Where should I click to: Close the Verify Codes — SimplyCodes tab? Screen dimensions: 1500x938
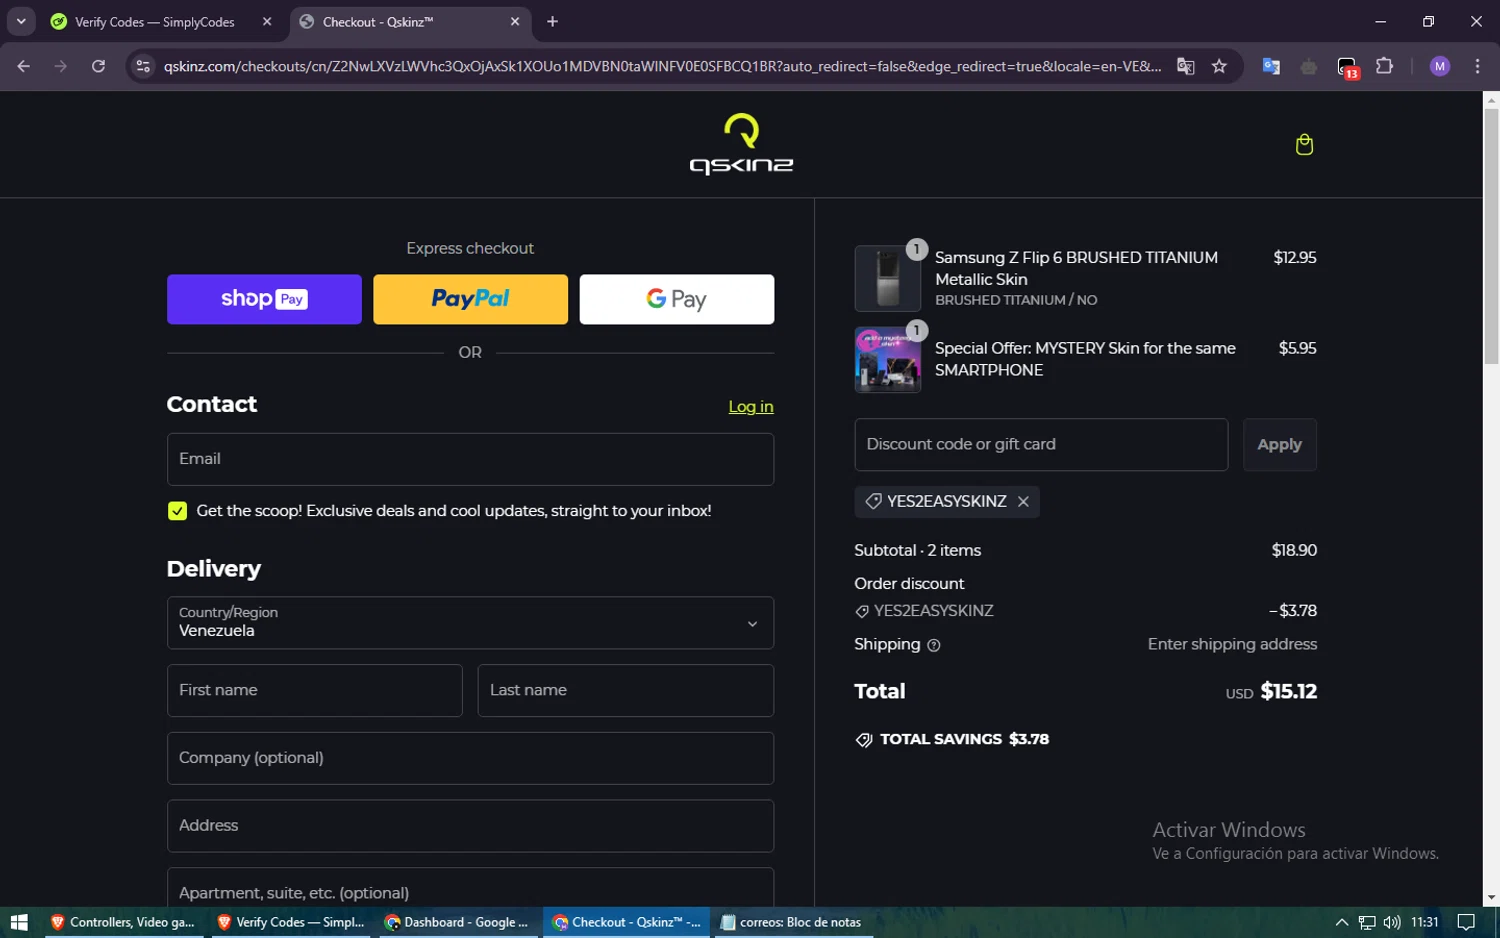click(267, 21)
